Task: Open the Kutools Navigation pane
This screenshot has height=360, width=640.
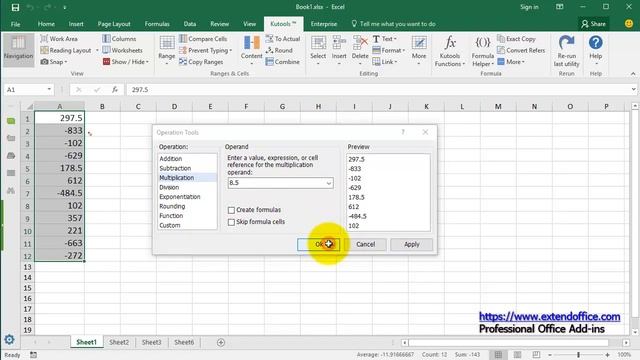Action: point(18,49)
